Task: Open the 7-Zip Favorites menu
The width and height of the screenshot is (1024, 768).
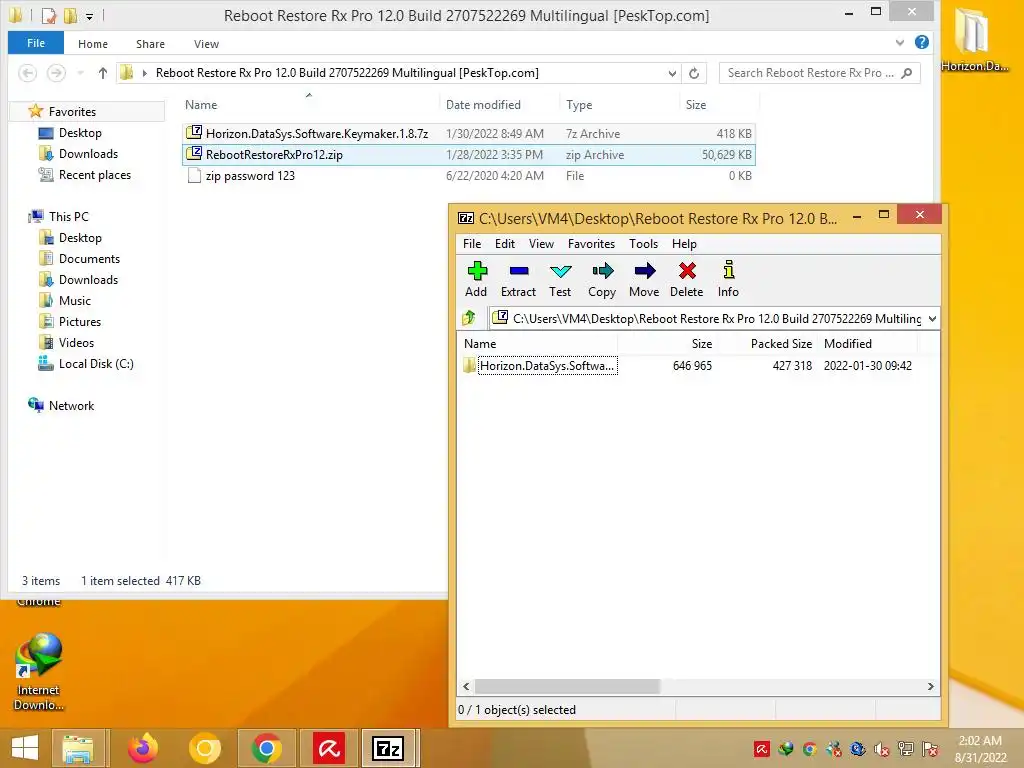Action: pos(591,244)
